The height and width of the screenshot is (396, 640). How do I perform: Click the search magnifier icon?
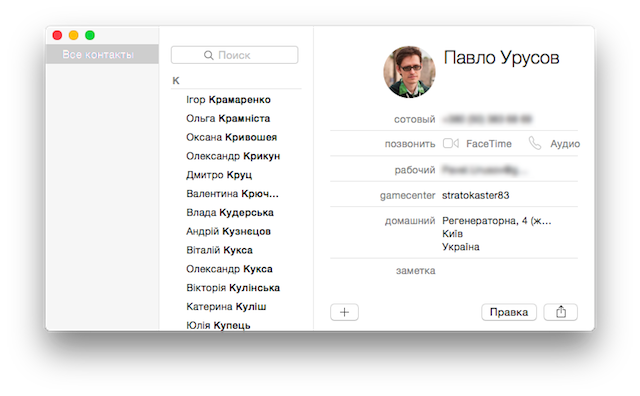209,55
